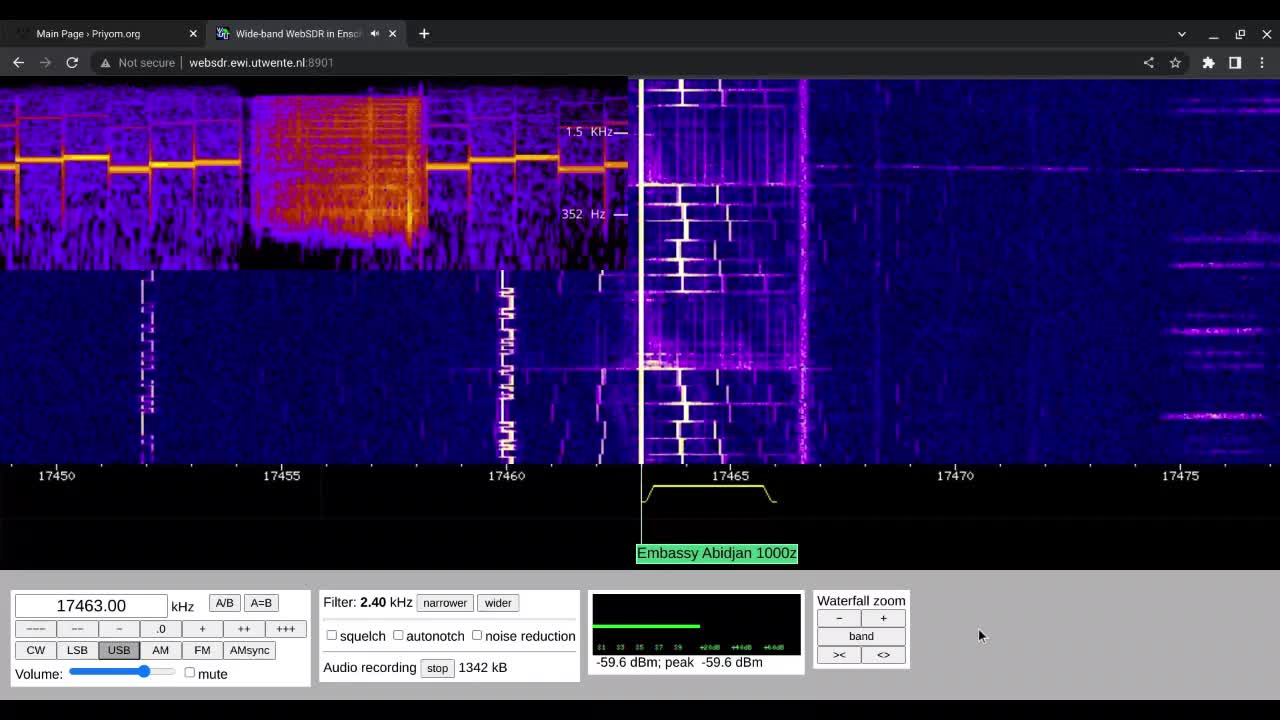Click the 17465 frequency scale label
Screen dimensions: 1280x720
(730, 476)
